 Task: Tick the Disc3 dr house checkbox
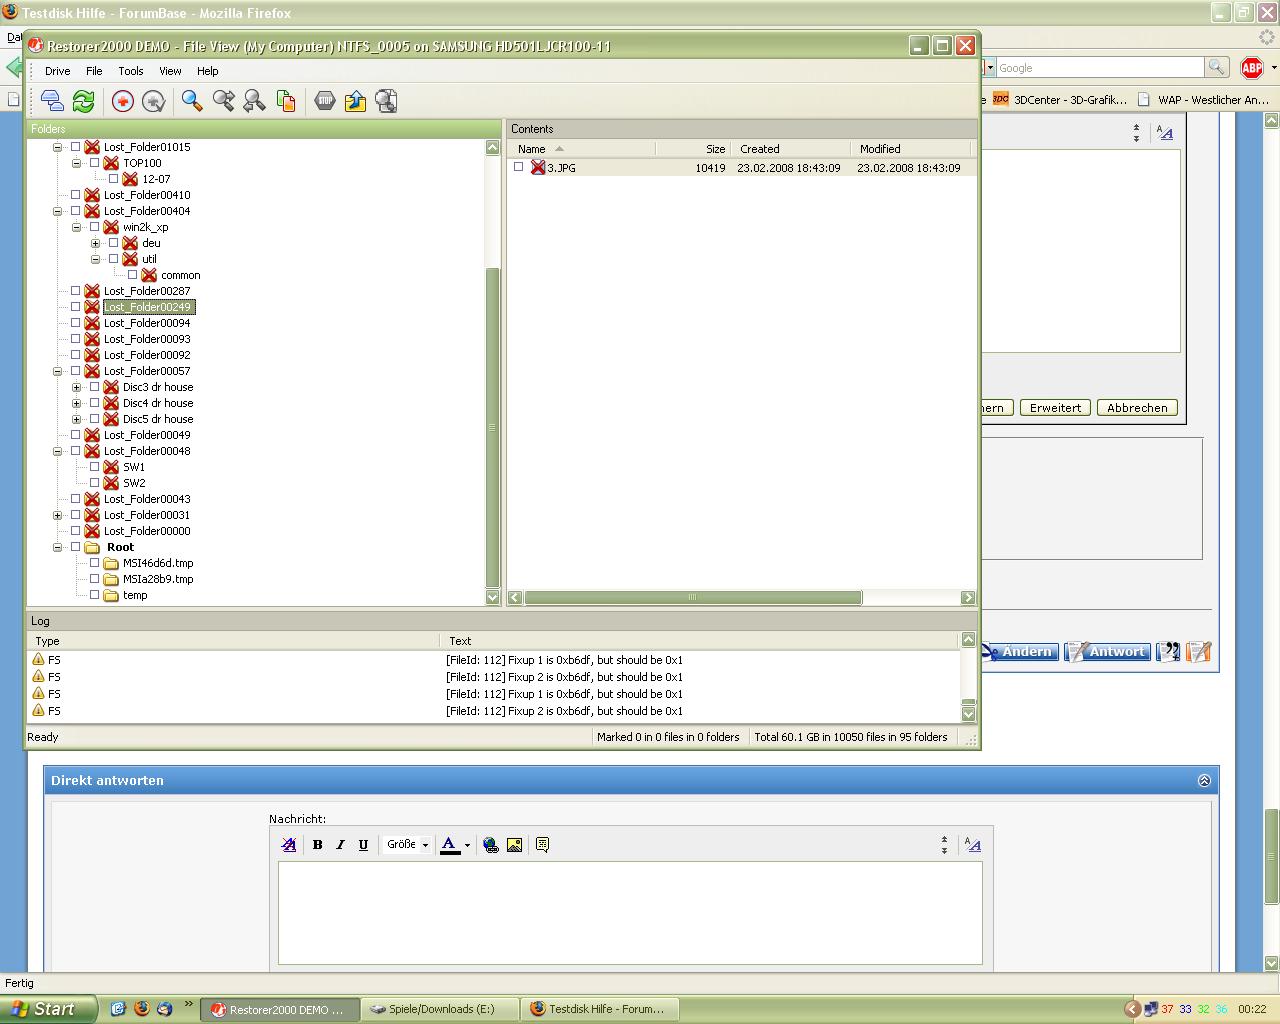(x=94, y=387)
